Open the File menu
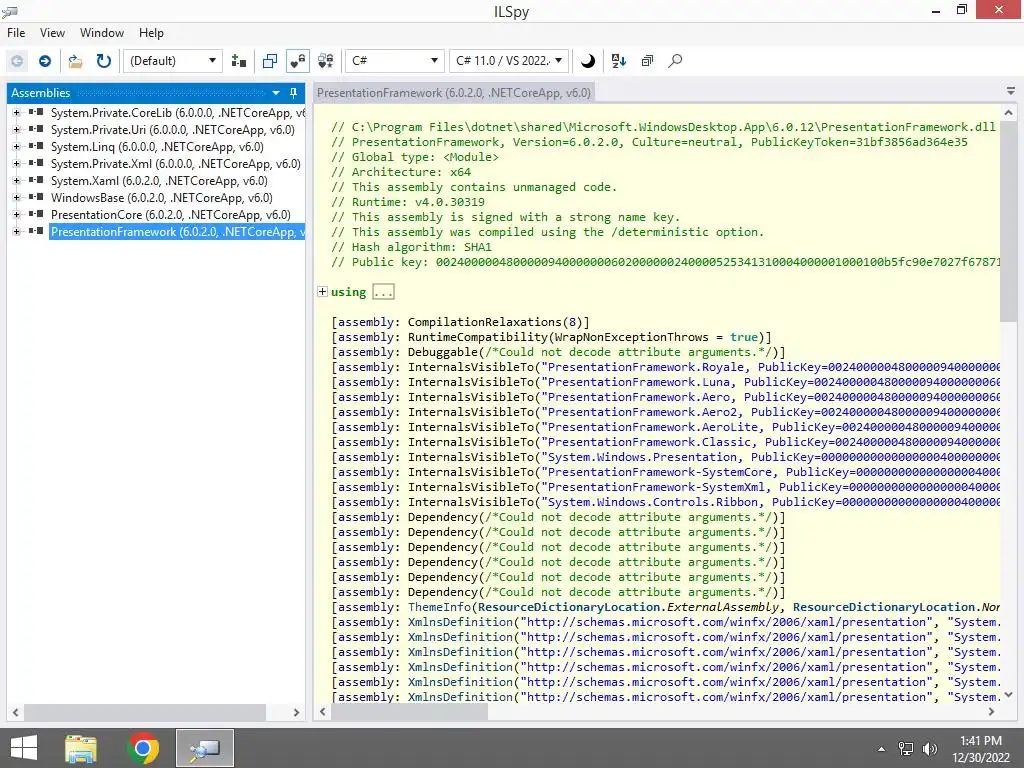Viewport: 1024px width, 768px height. coord(16,33)
